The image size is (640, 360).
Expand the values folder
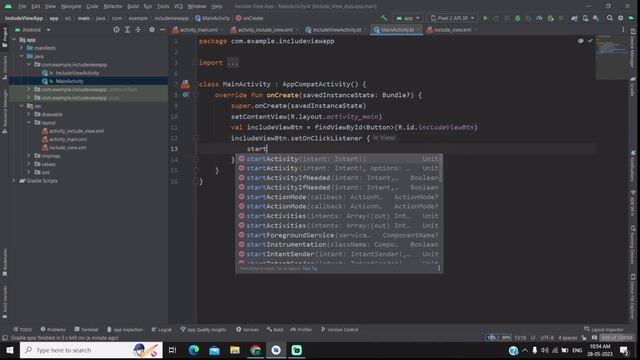(29, 164)
